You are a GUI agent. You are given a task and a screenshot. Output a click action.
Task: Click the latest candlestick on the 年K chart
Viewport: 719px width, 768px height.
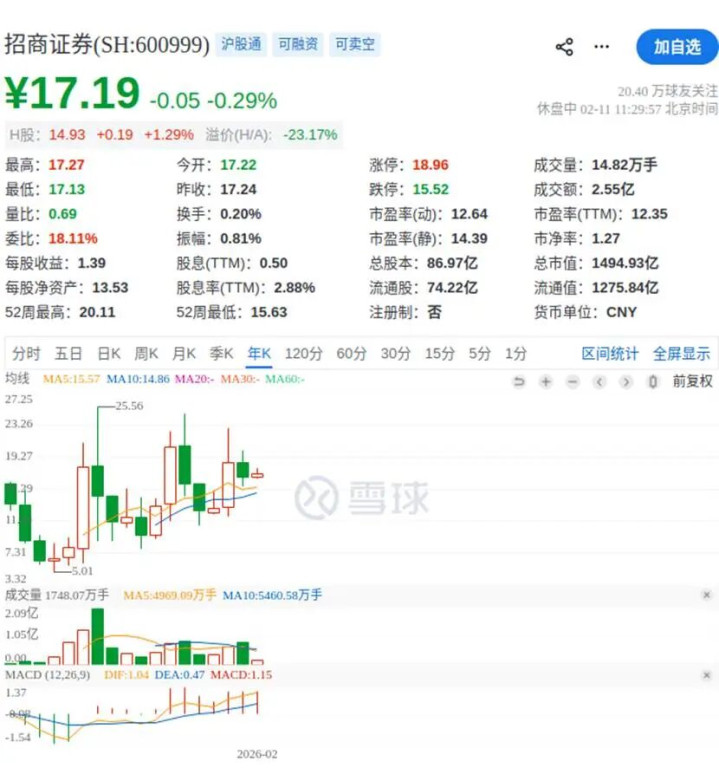pos(257,475)
